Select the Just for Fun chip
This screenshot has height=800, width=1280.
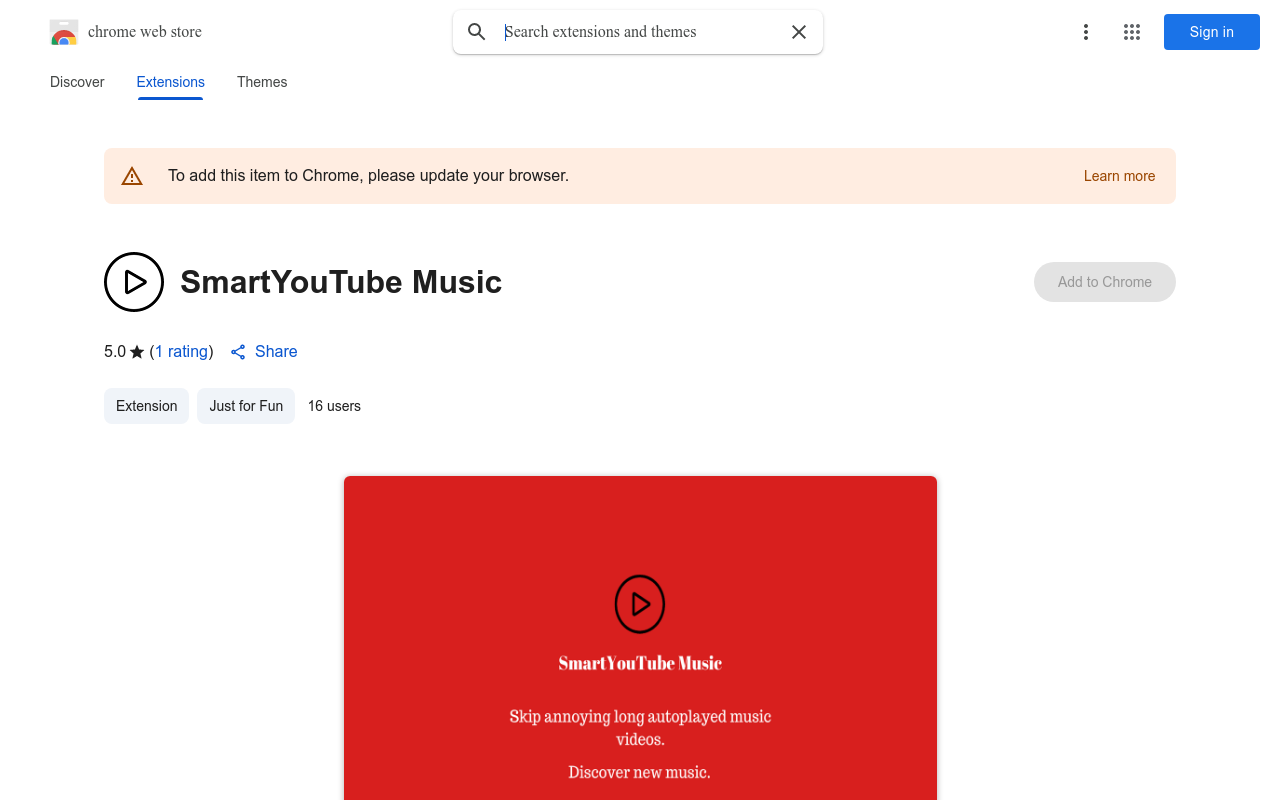point(246,406)
